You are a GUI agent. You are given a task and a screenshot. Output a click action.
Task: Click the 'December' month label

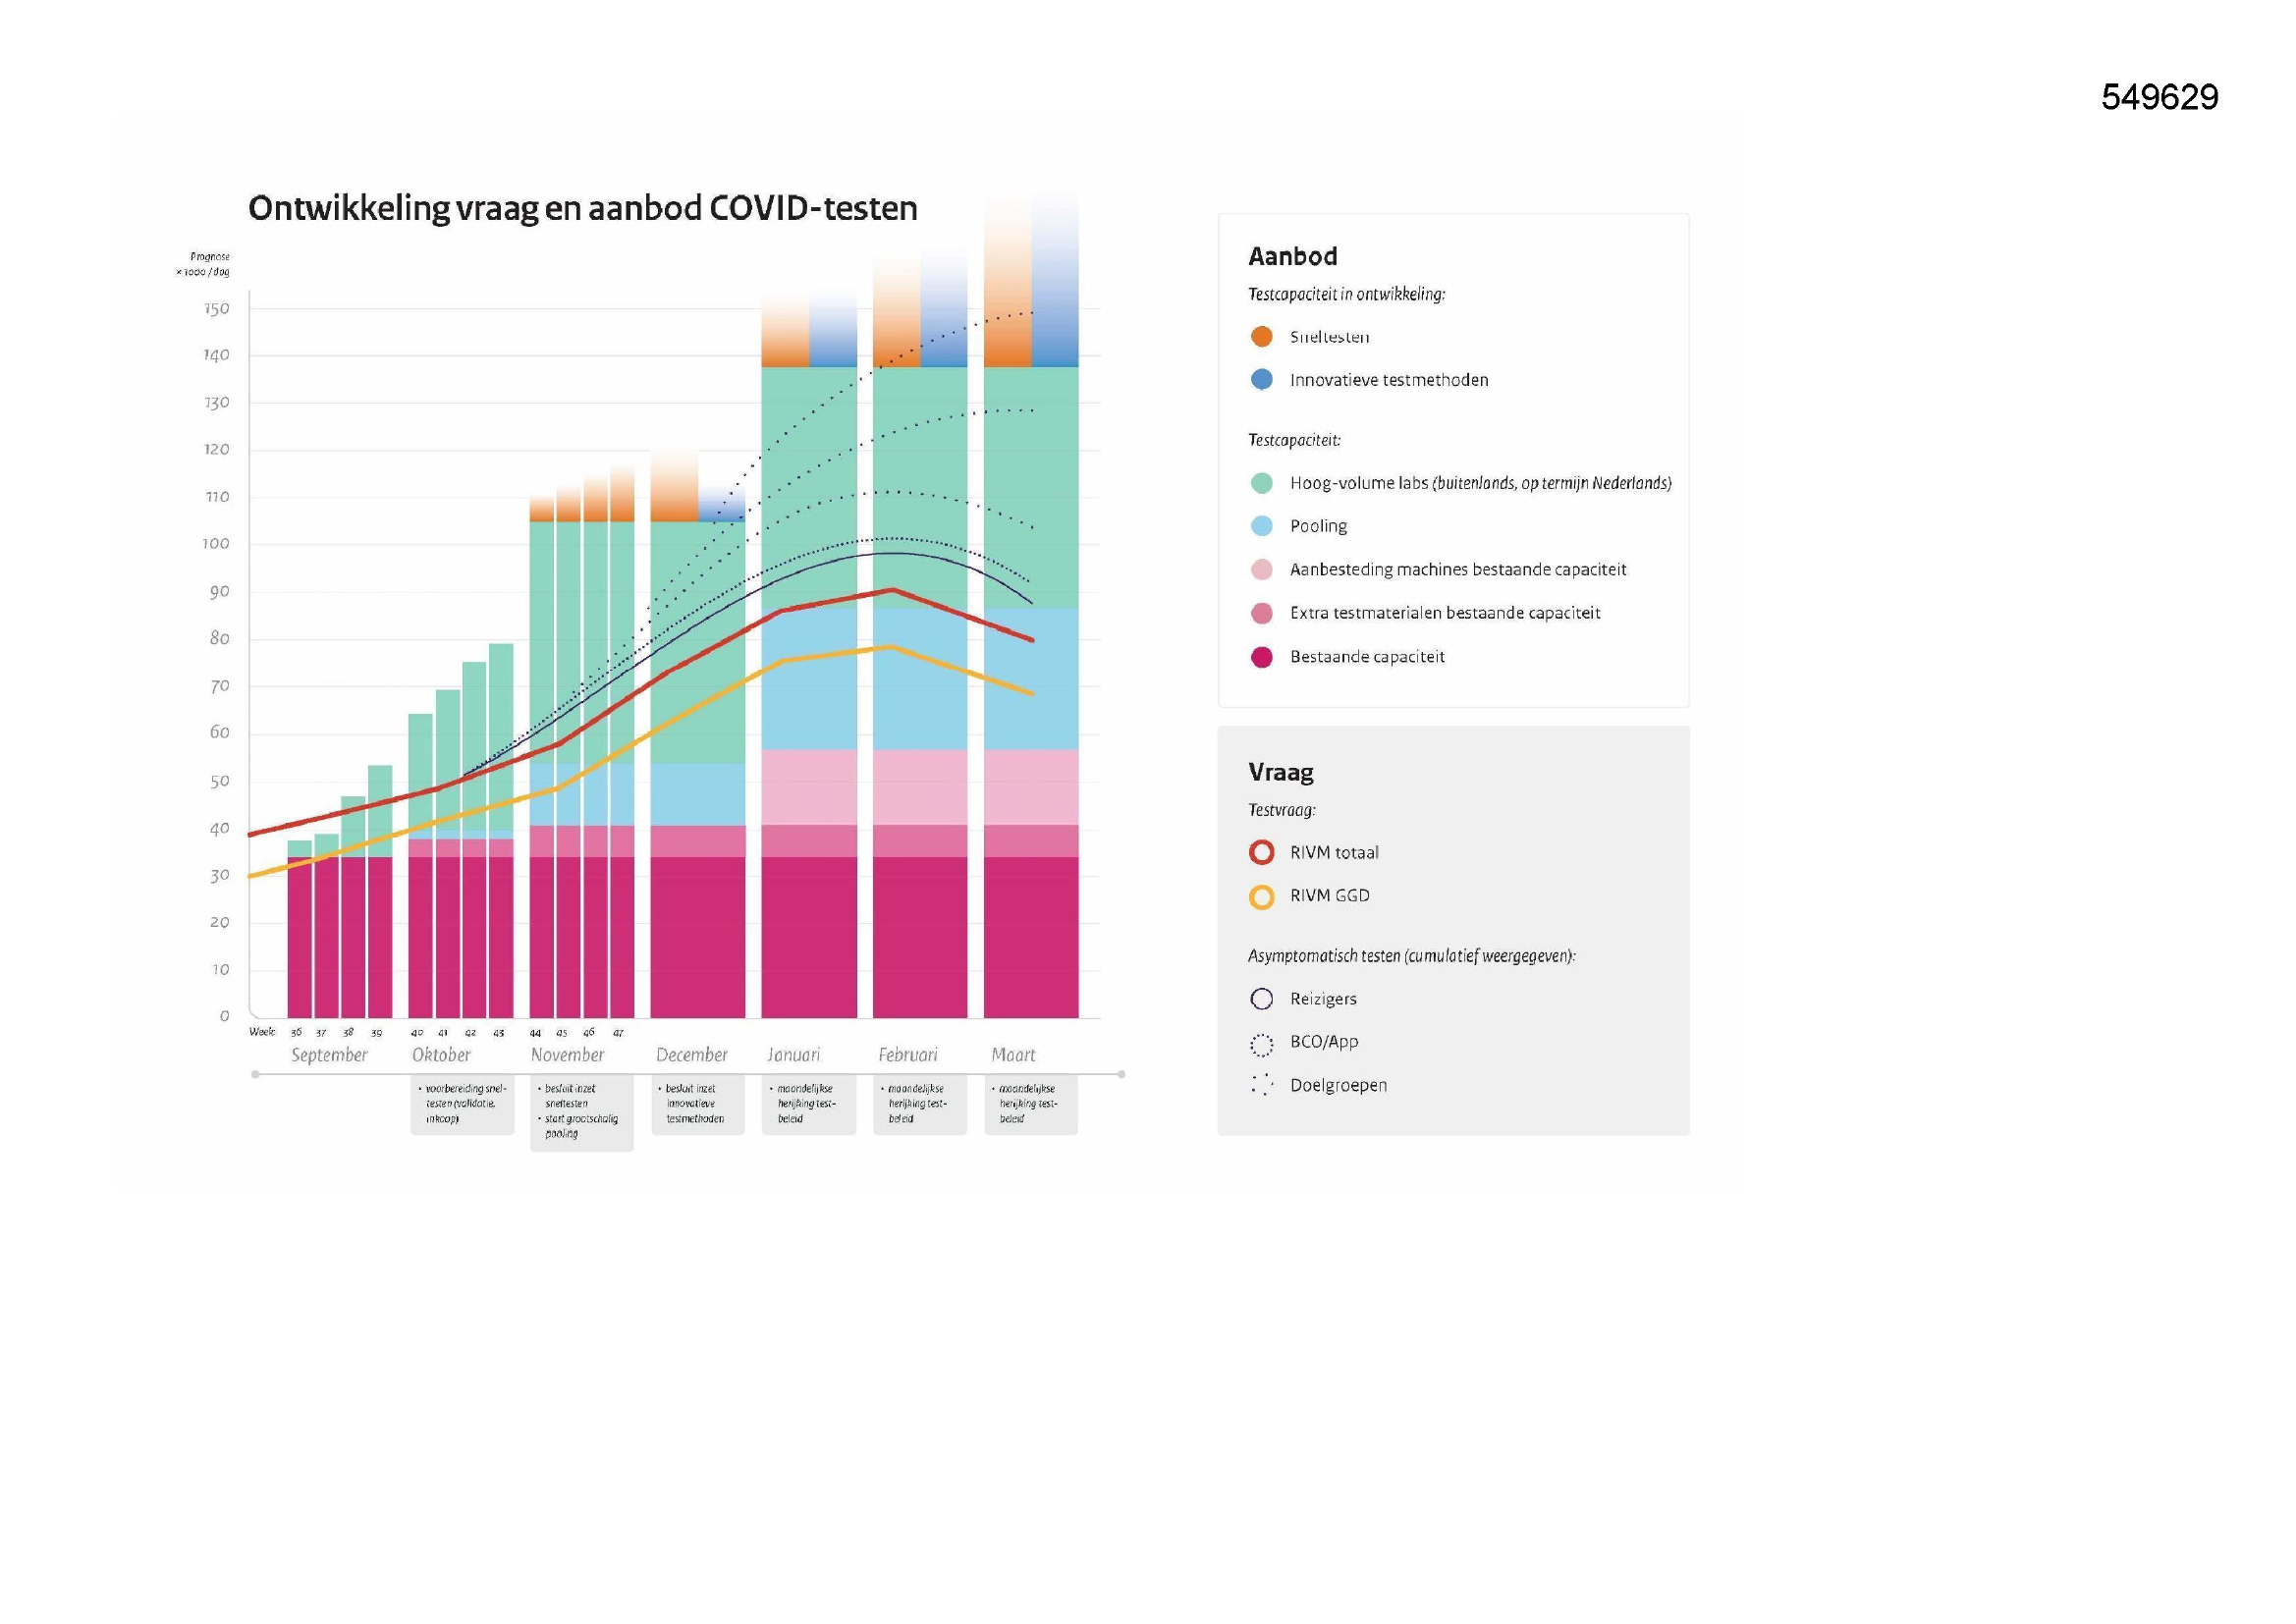coord(692,1055)
